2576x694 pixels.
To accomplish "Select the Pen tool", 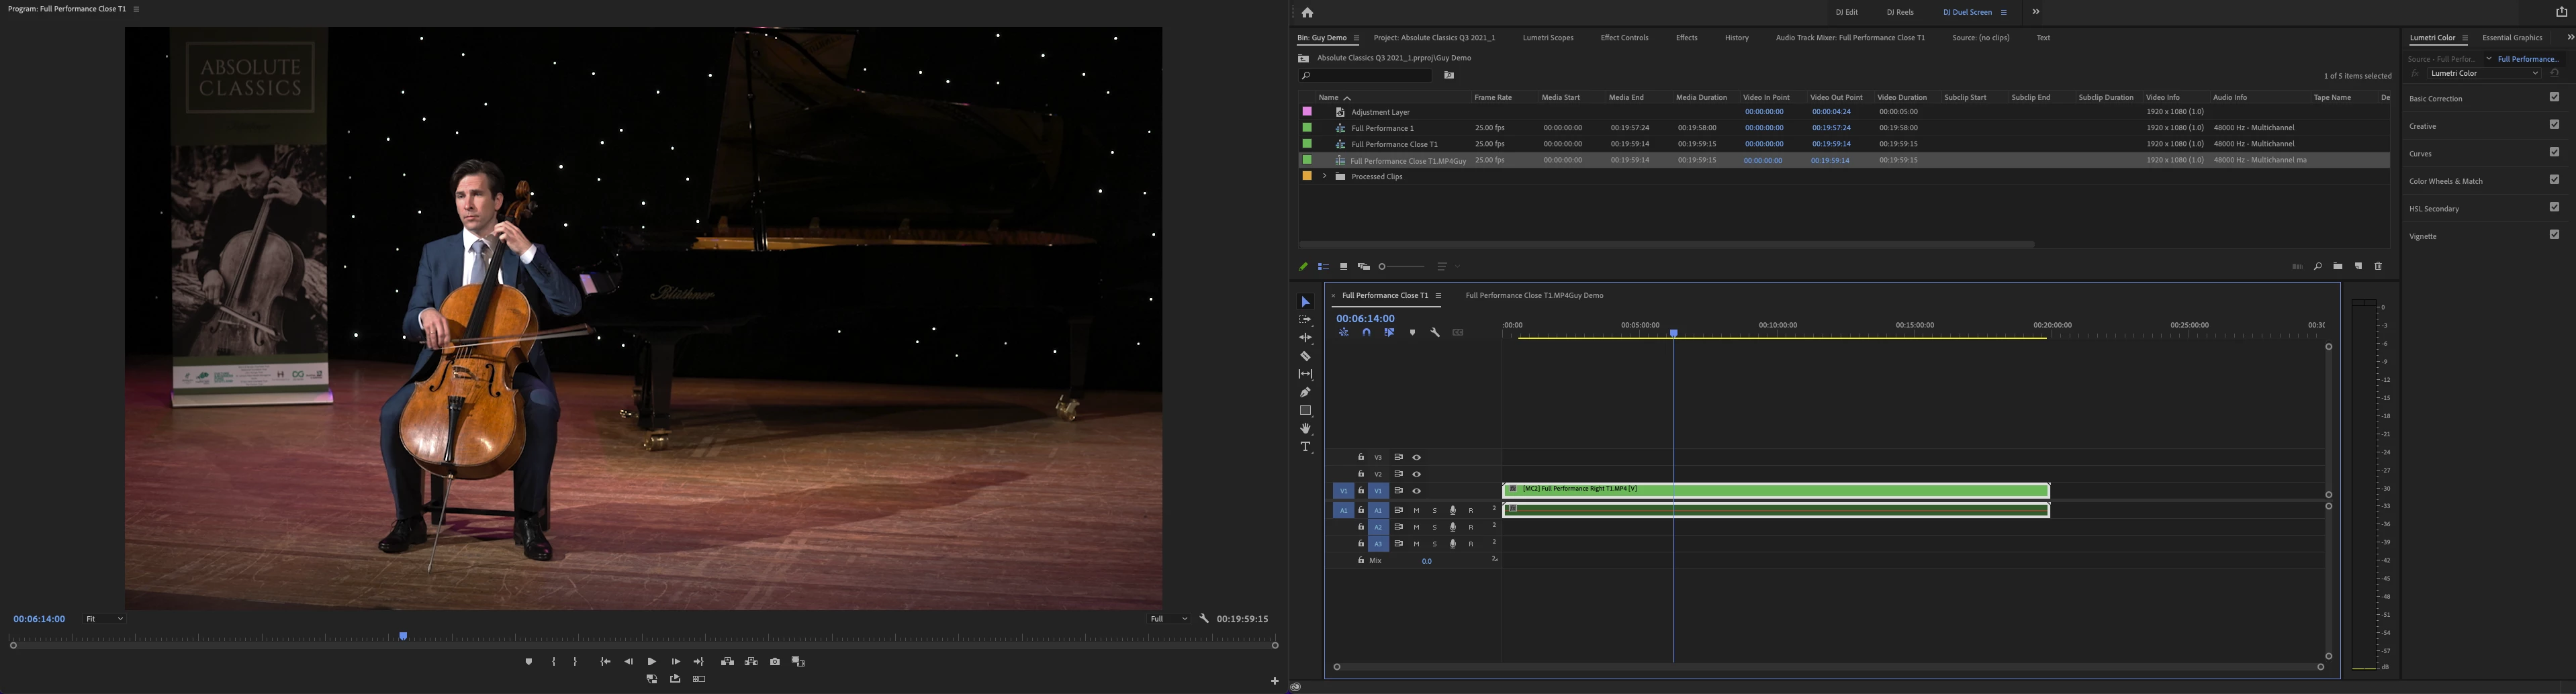I will (1305, 392).
